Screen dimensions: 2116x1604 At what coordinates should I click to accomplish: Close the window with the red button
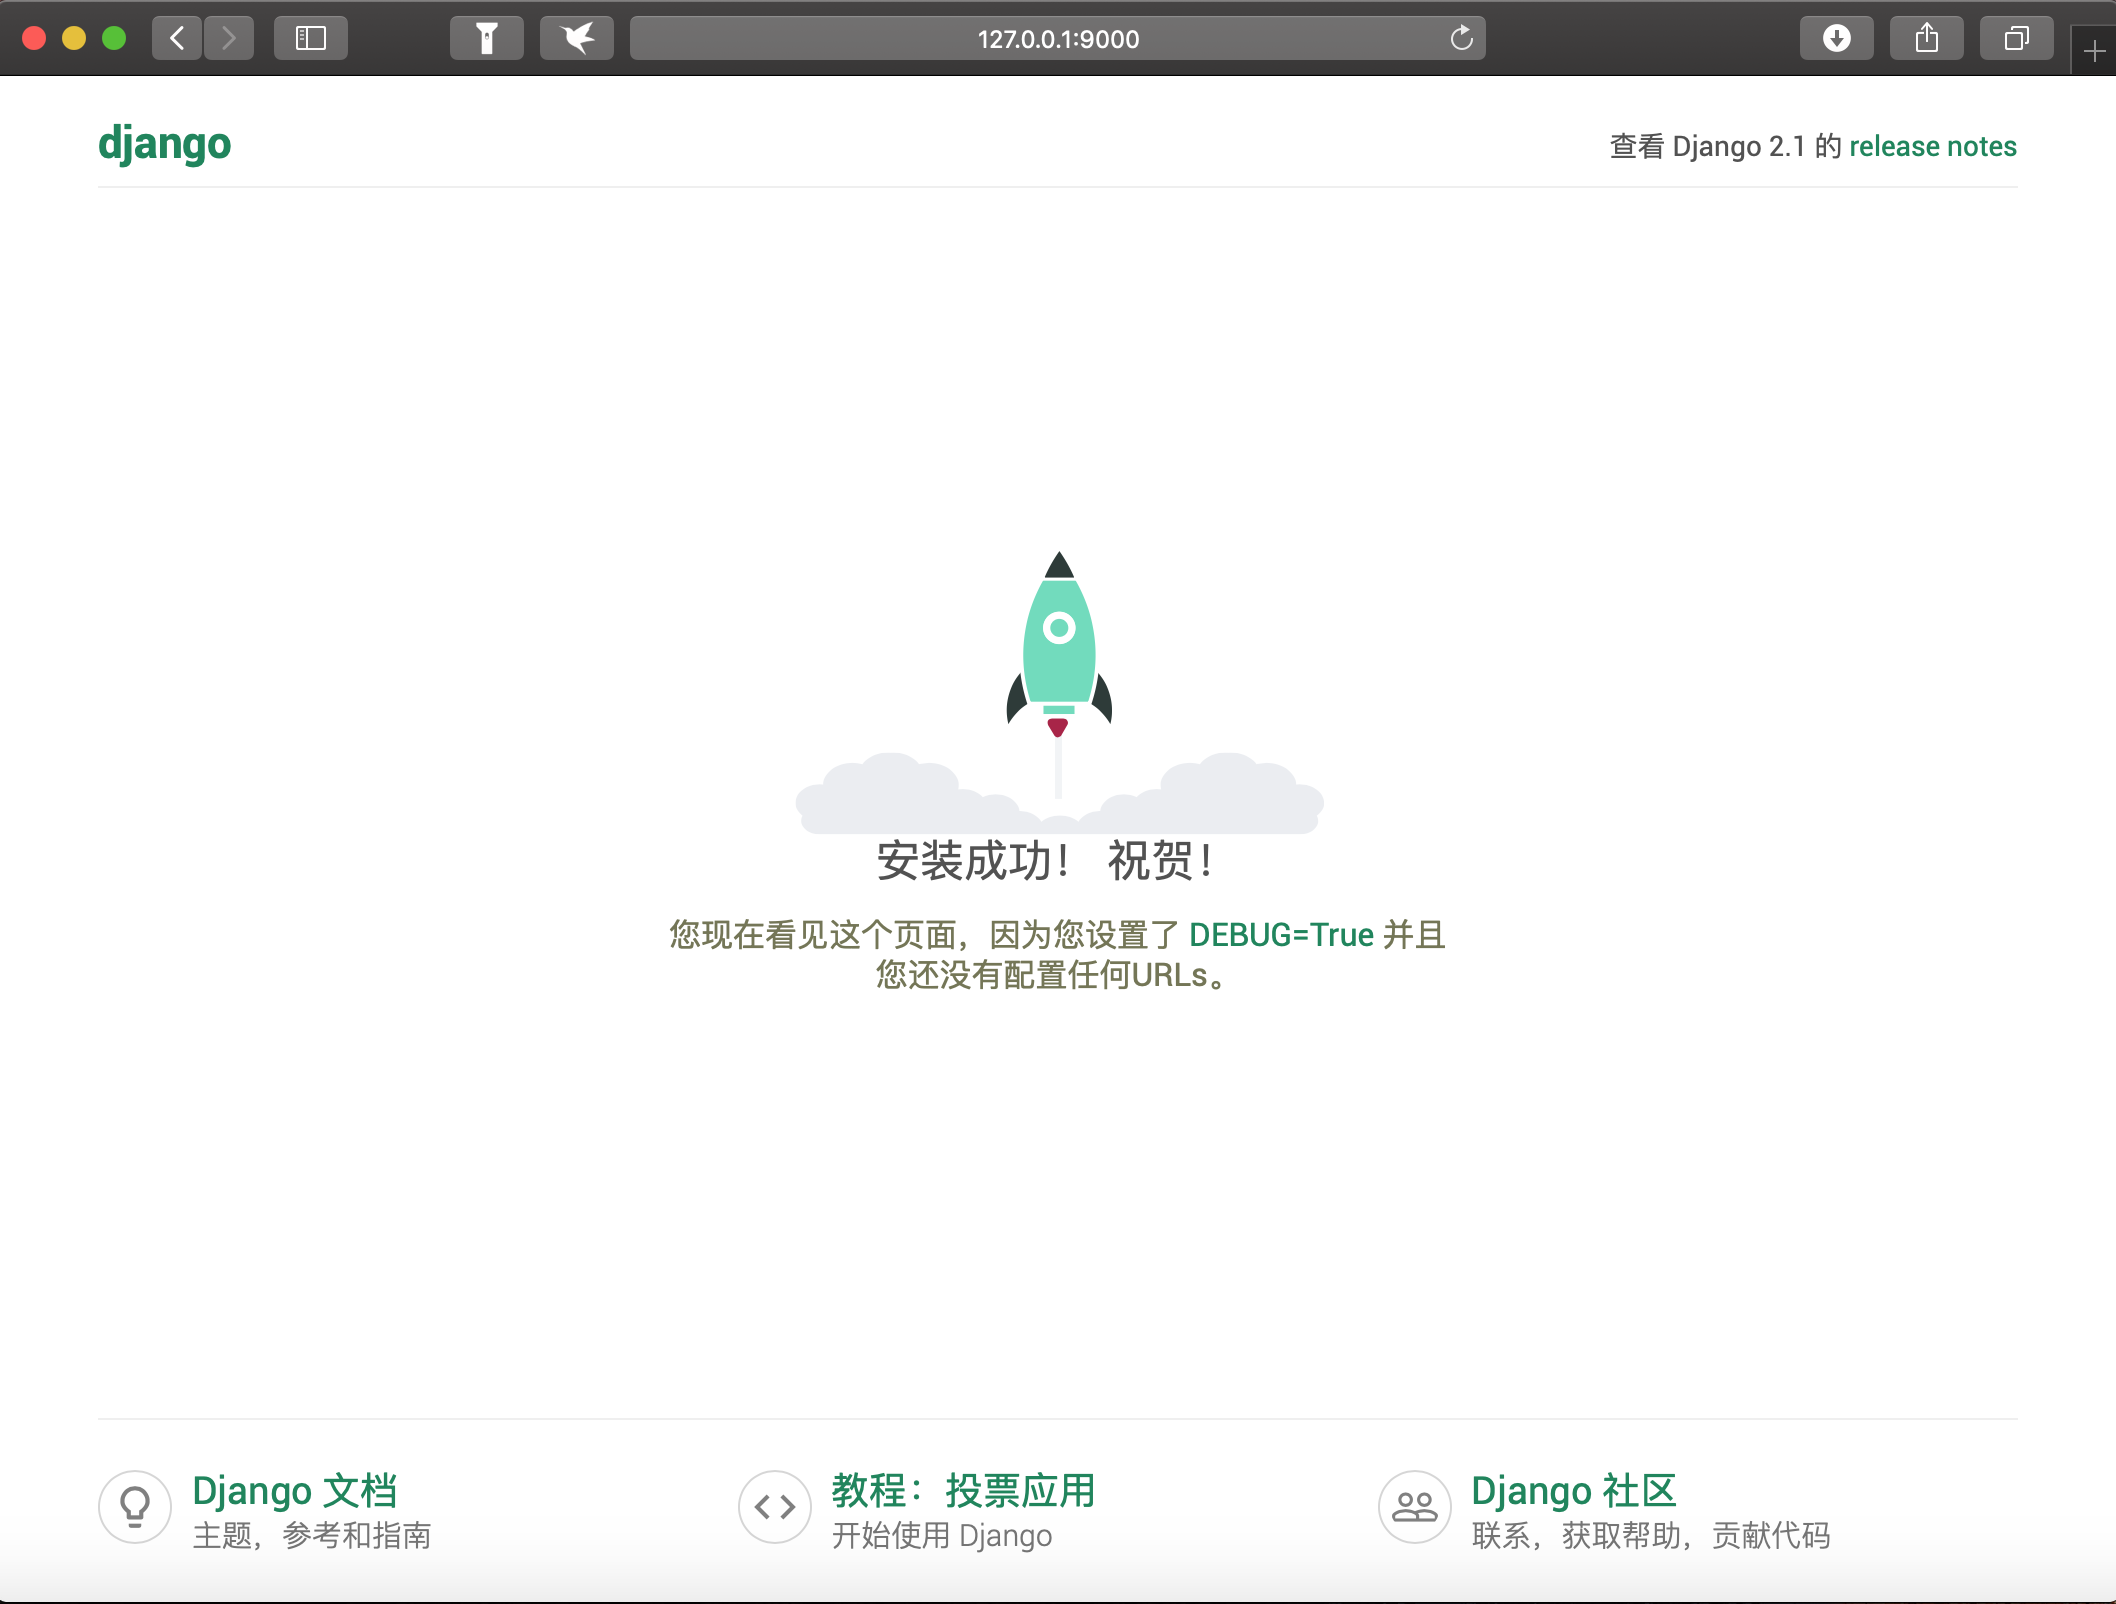(x=34, y=38)
